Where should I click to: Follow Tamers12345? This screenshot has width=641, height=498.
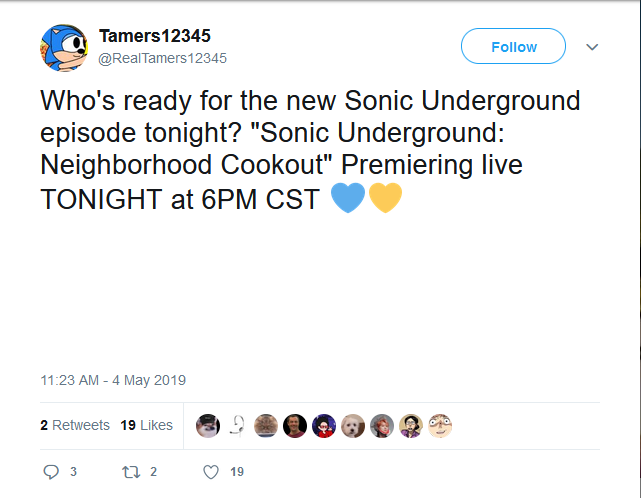coord(513,47)
